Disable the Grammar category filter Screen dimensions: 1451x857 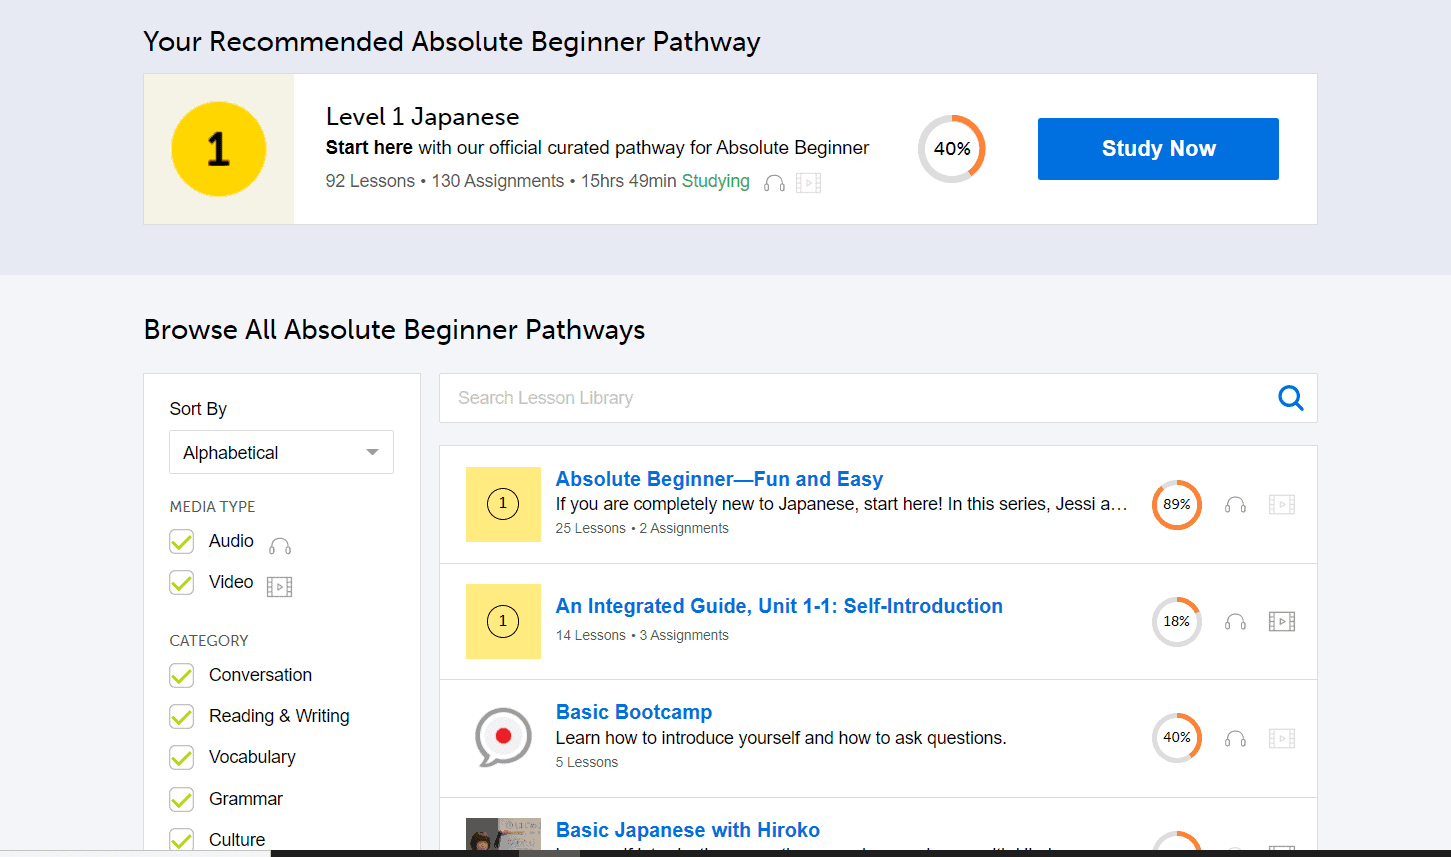point(182,799)
